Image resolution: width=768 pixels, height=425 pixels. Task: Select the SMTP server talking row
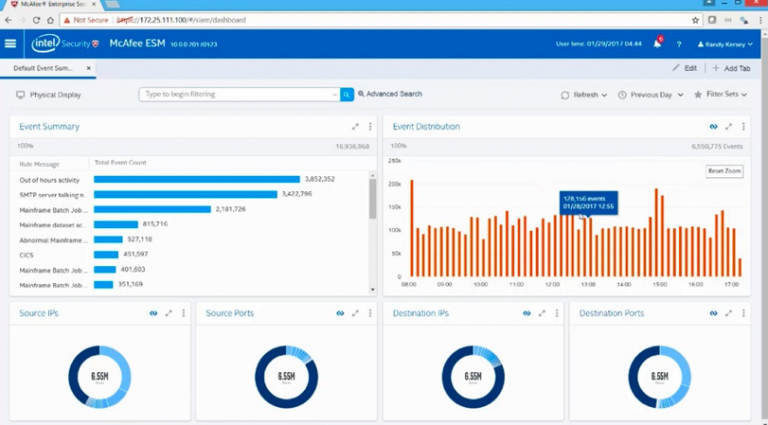click(x=189, y=195)
